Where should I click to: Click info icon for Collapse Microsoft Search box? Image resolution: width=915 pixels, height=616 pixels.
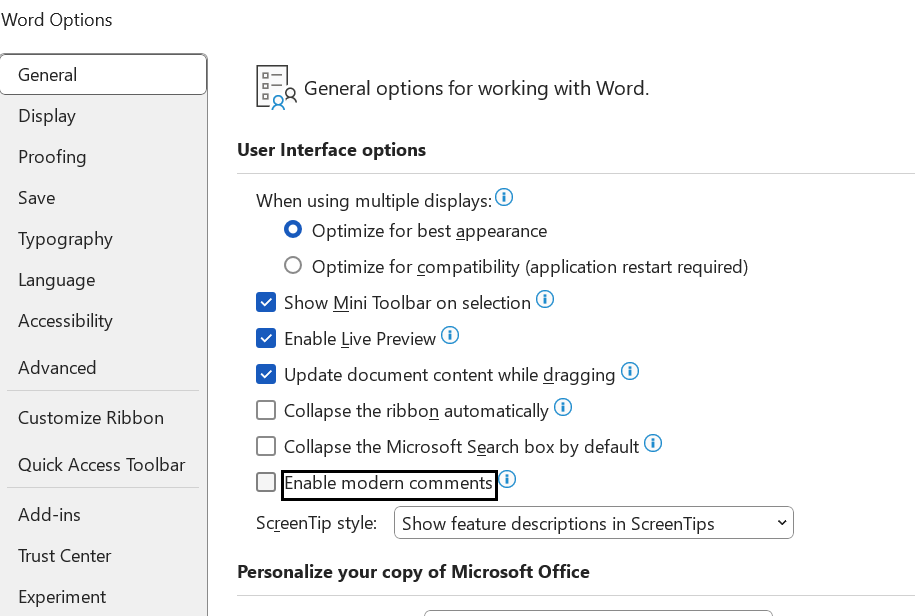click(653, 443)
